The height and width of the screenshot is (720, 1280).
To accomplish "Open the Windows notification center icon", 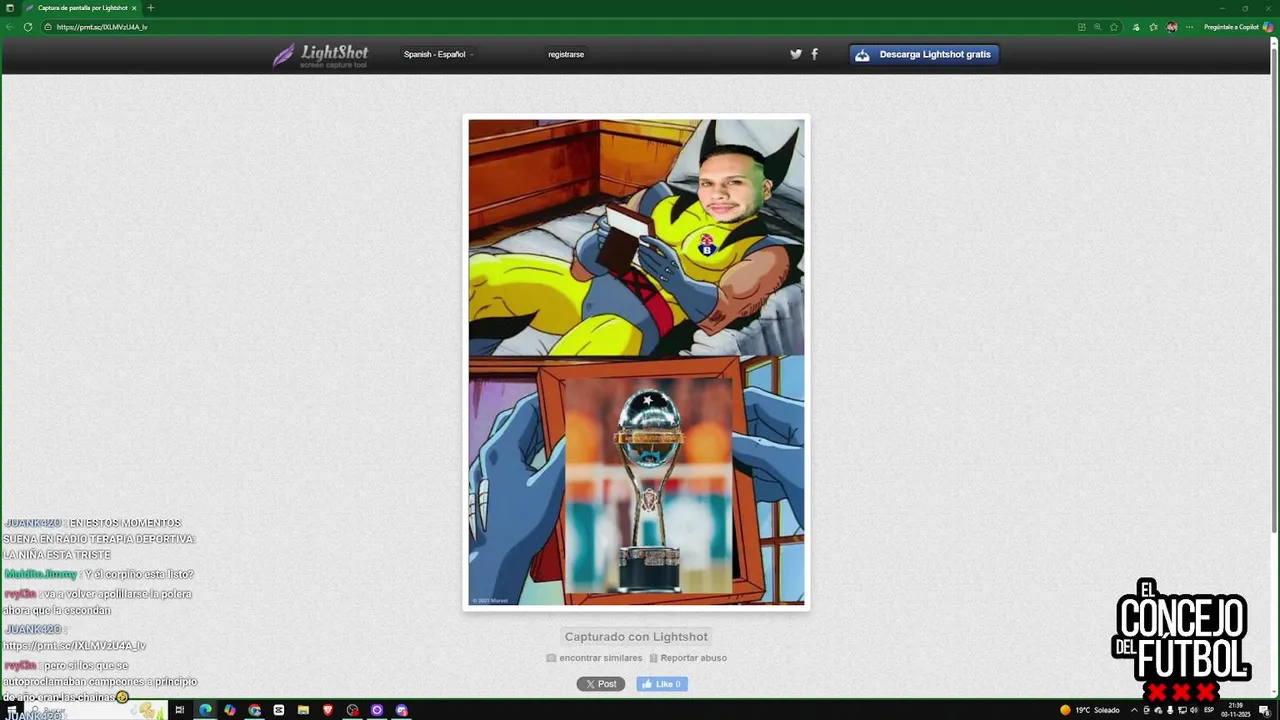I will [1264, 710].
